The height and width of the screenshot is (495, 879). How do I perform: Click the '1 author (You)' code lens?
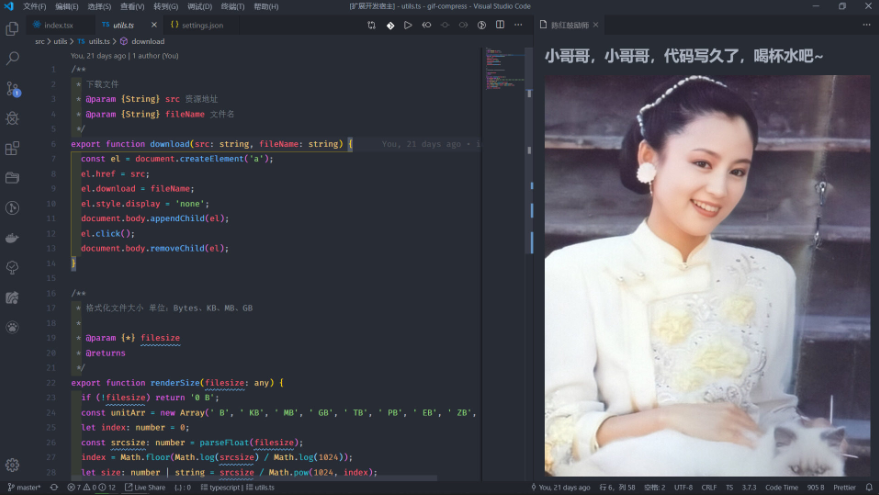[x=154, y=56]
